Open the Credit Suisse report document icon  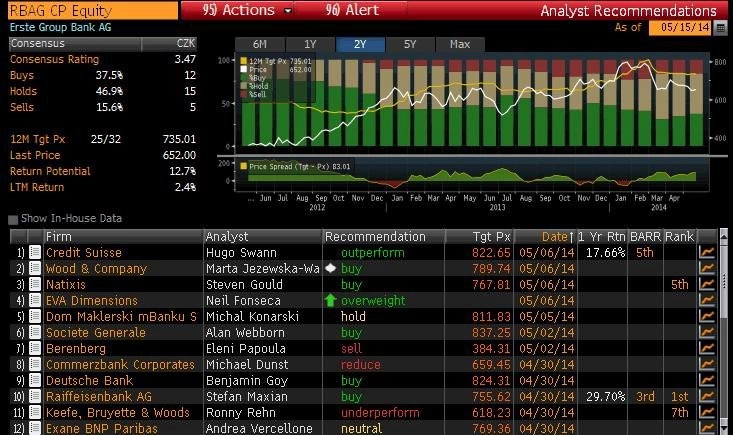[x=35, y=252]
